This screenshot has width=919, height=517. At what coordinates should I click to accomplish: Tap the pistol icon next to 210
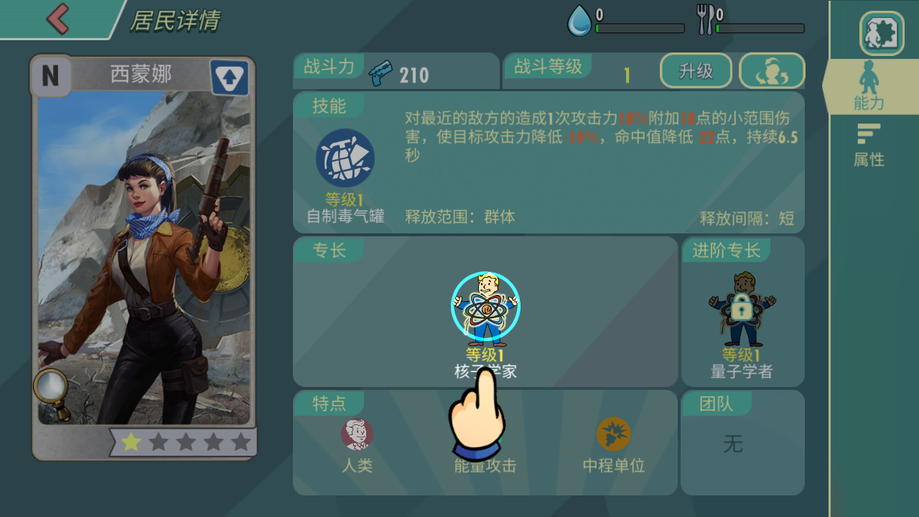(382, 74)
